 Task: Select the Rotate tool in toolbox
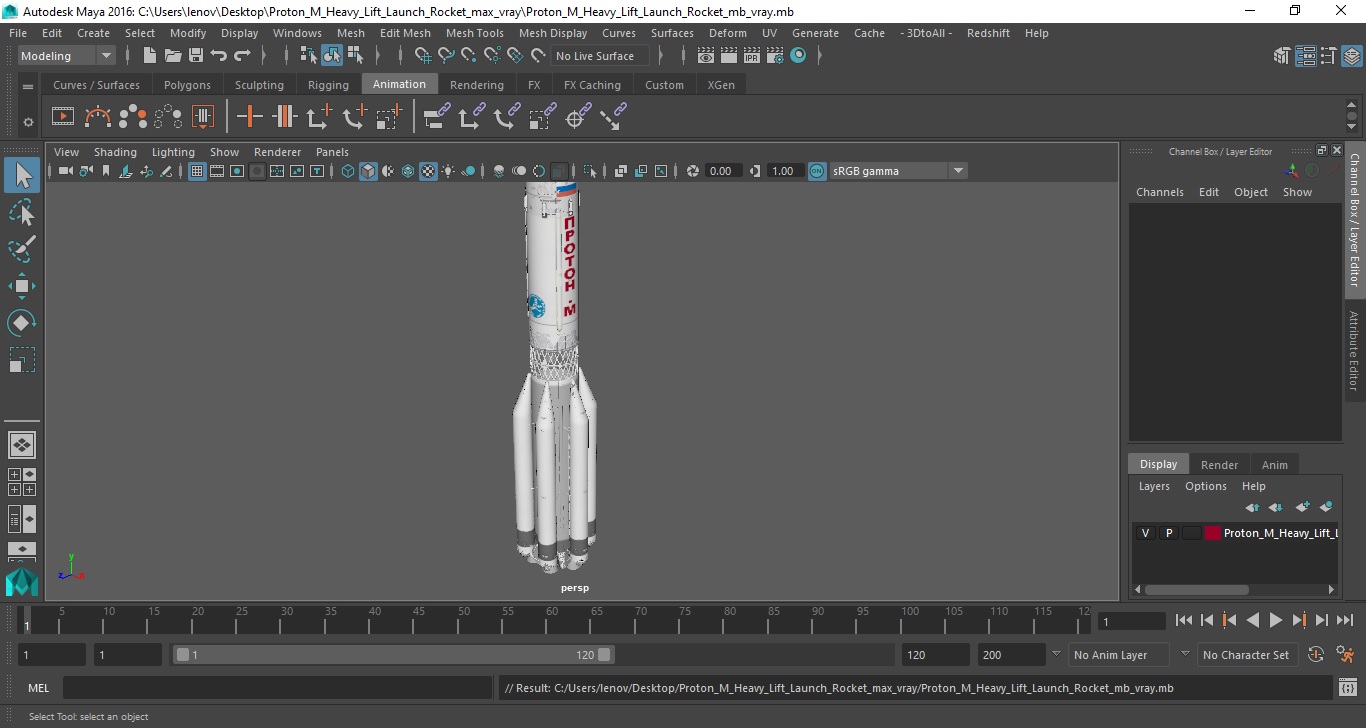[x=22, y=323]
